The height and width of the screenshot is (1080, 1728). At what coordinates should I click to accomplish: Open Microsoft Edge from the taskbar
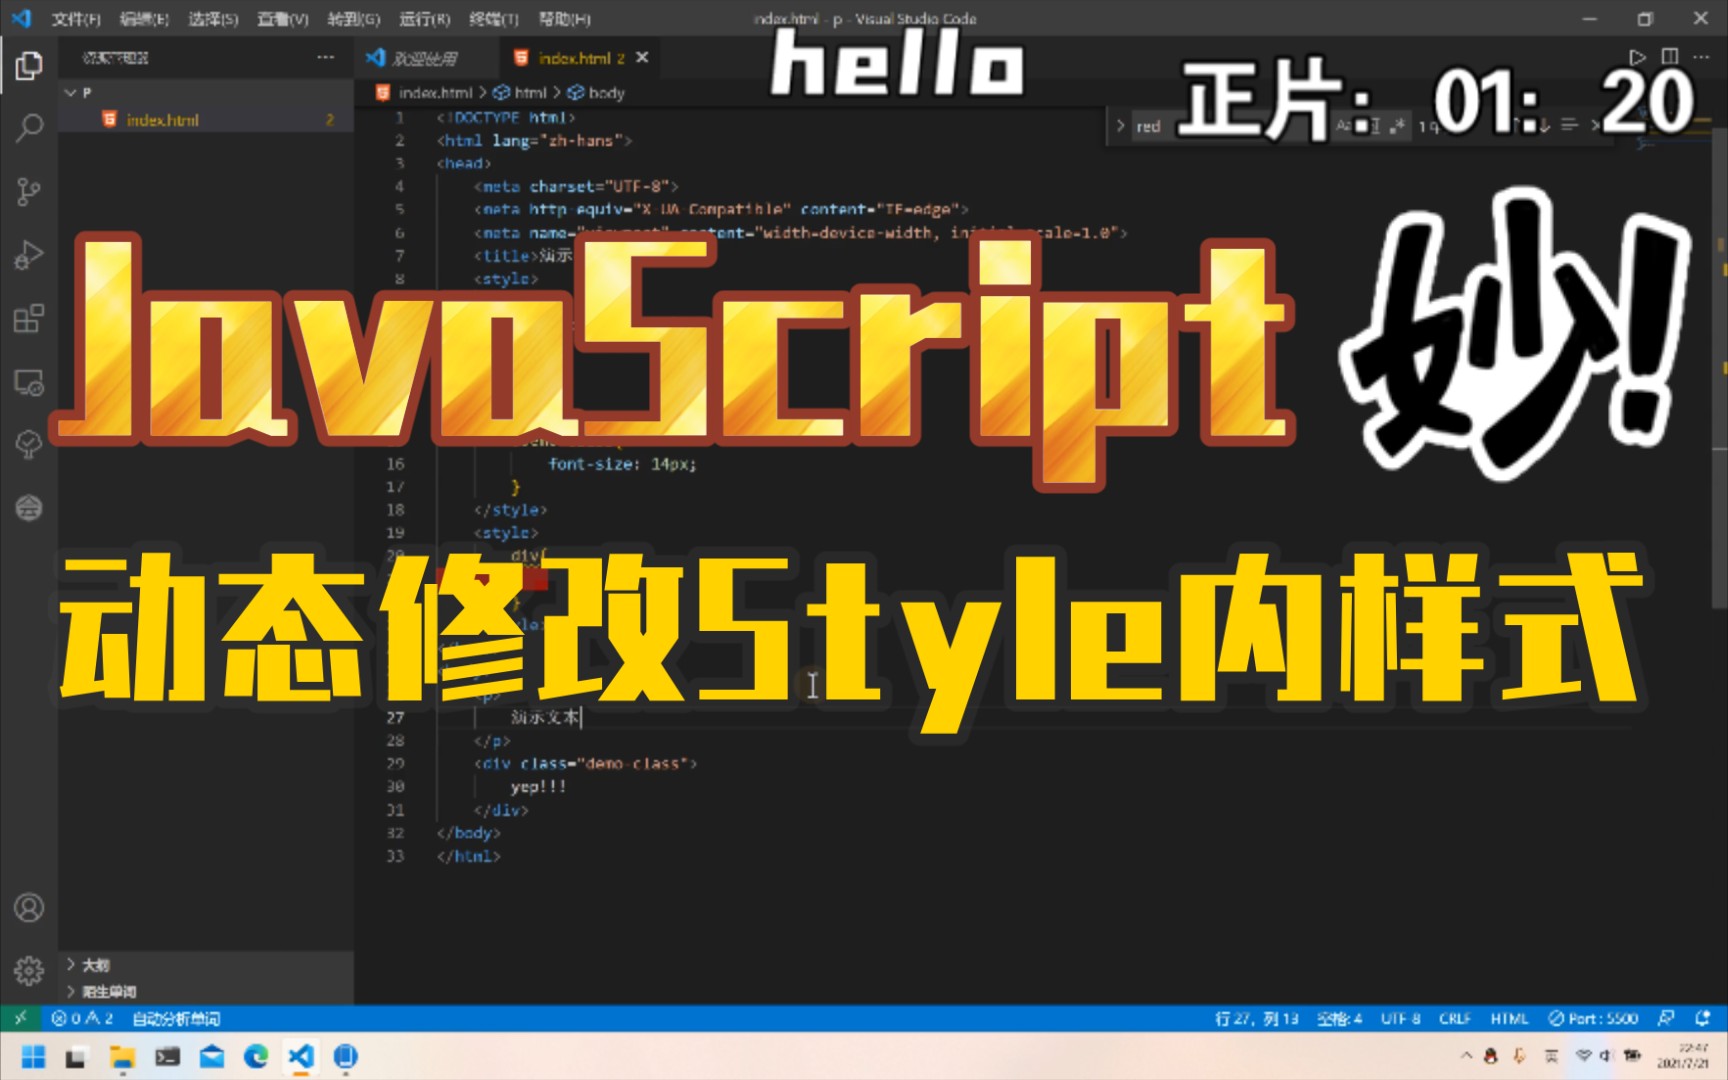[x=256, y=1057]
